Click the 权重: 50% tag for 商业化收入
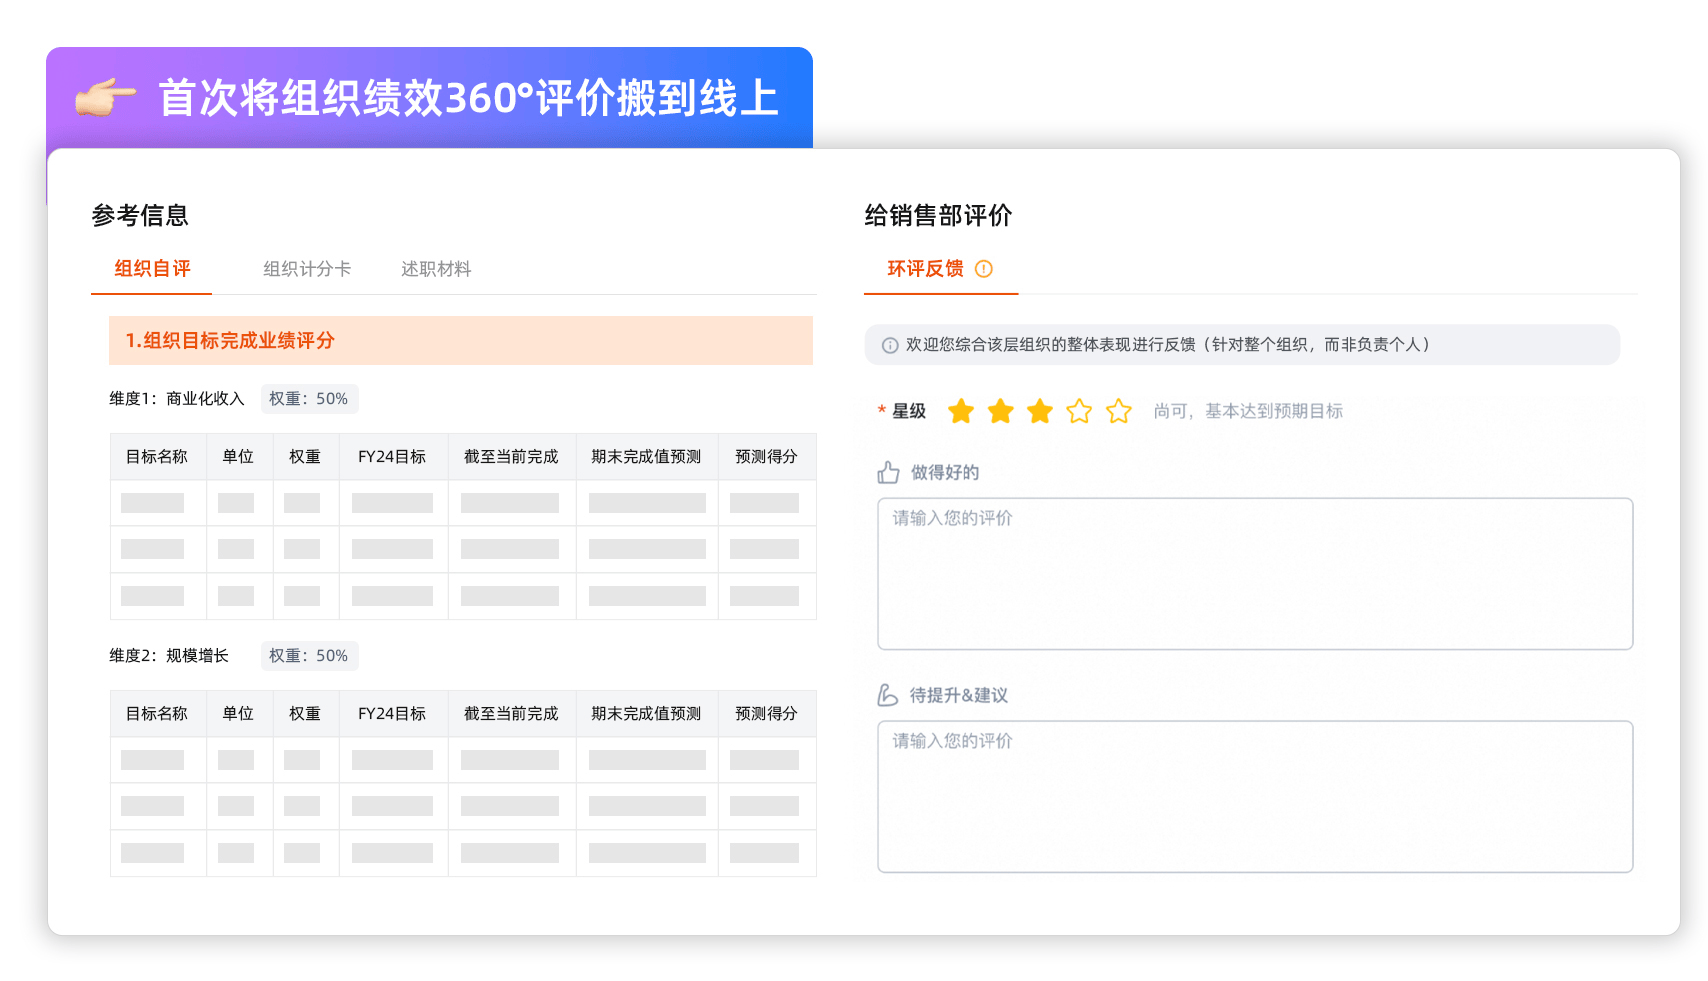1708x981 pixels. 309,399
